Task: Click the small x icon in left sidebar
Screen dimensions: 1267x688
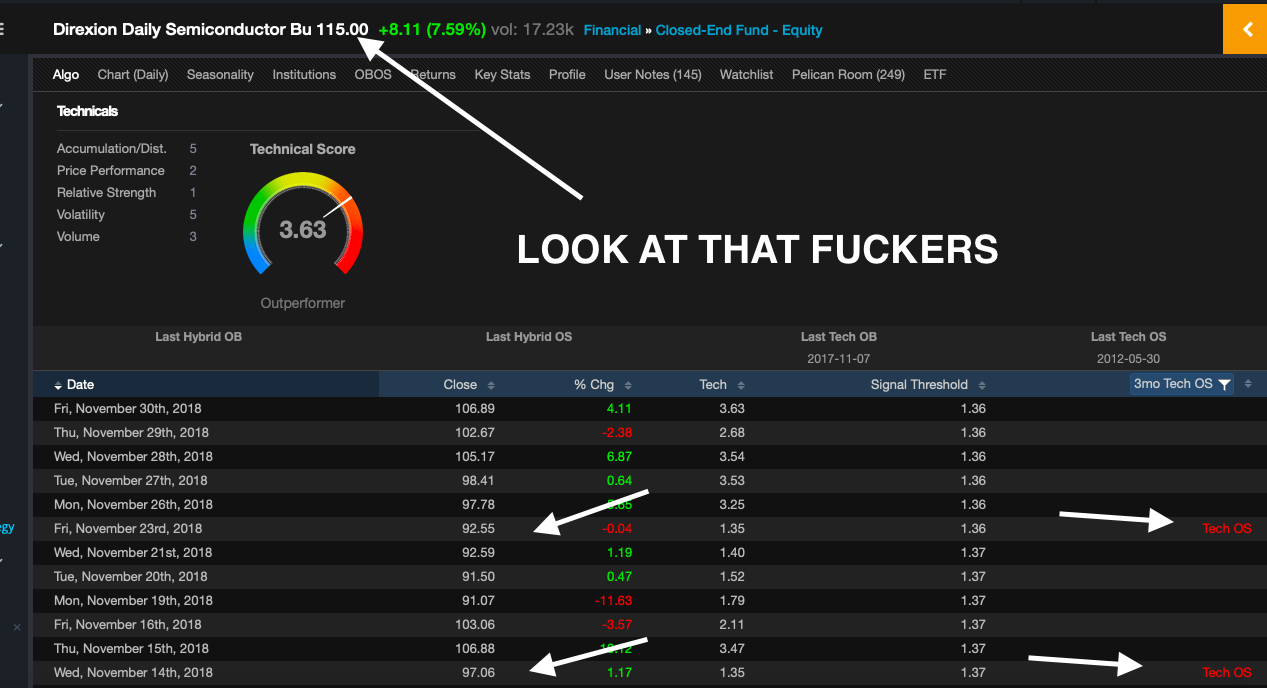Action: (x=16, y=627)
